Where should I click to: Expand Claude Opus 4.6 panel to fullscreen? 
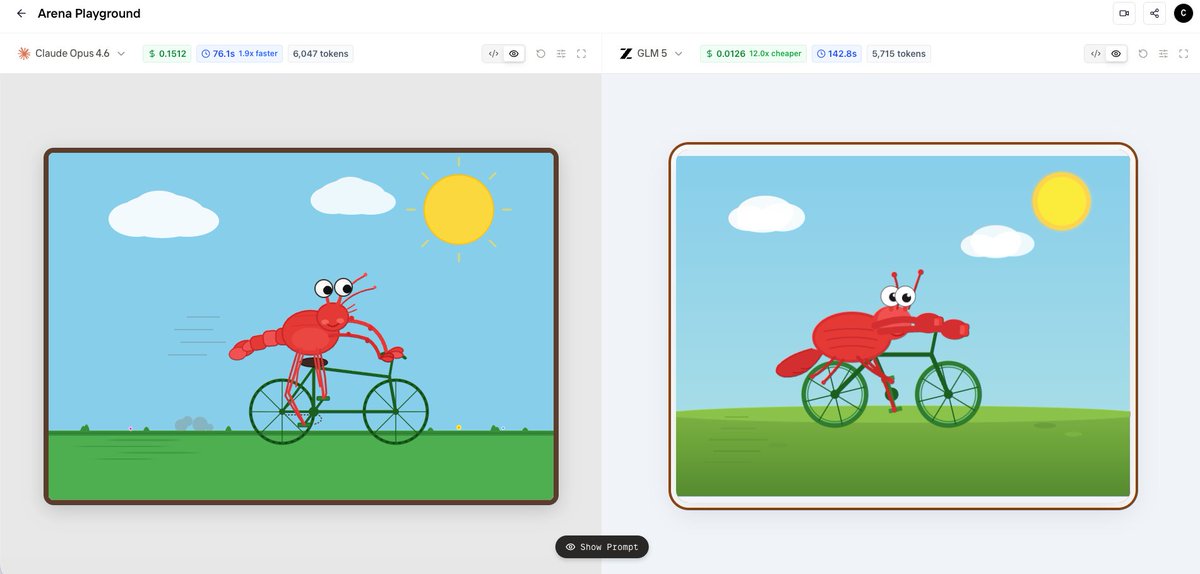(582, 54)
